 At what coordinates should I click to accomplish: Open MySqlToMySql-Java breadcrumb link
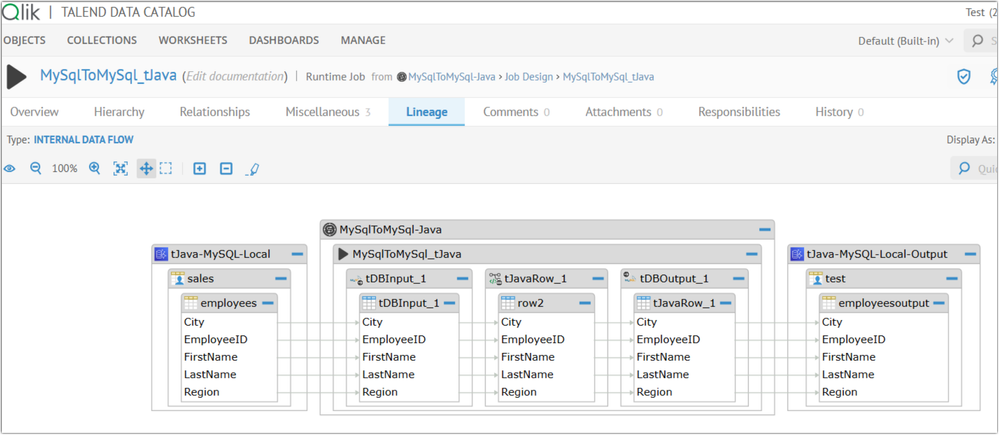452,77
